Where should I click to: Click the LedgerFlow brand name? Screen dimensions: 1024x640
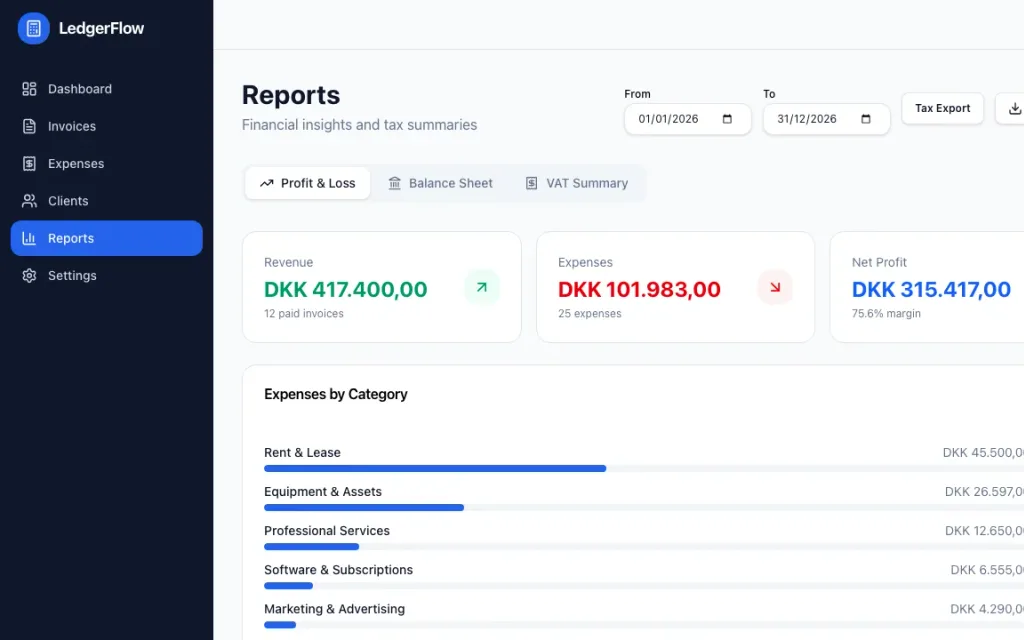tap(101, 29)
